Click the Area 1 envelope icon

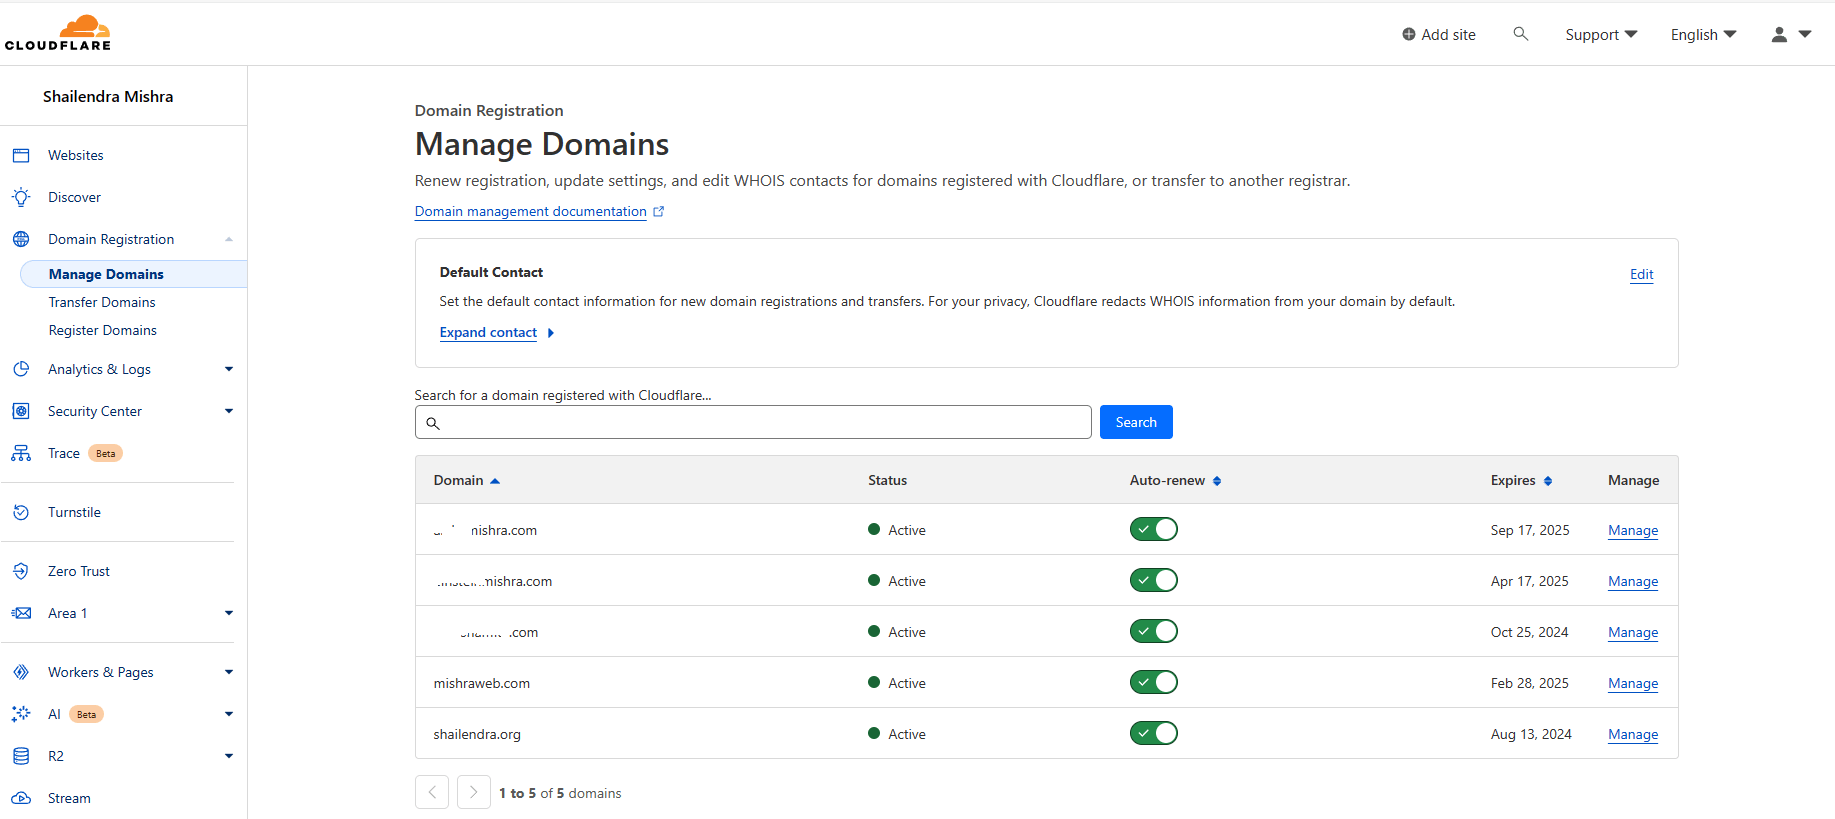21,613
